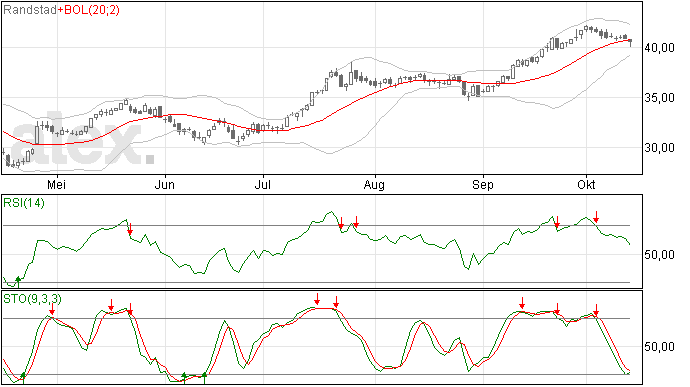Click the last red sell arrow in STO panel

[x=596, y=310]
